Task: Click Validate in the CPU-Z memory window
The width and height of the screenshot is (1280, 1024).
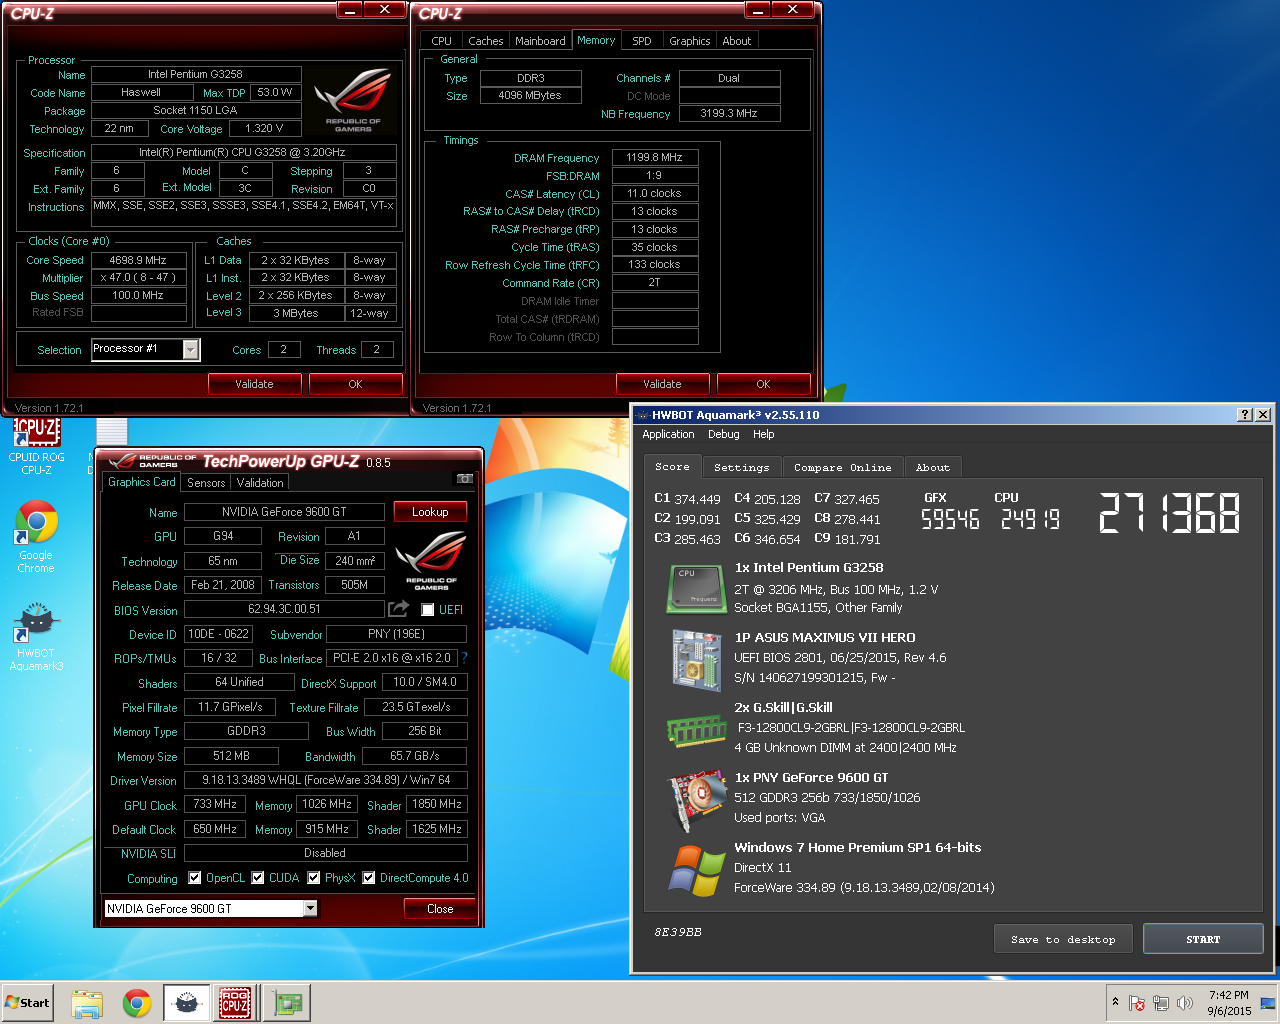Action: [x=662, y=384]
